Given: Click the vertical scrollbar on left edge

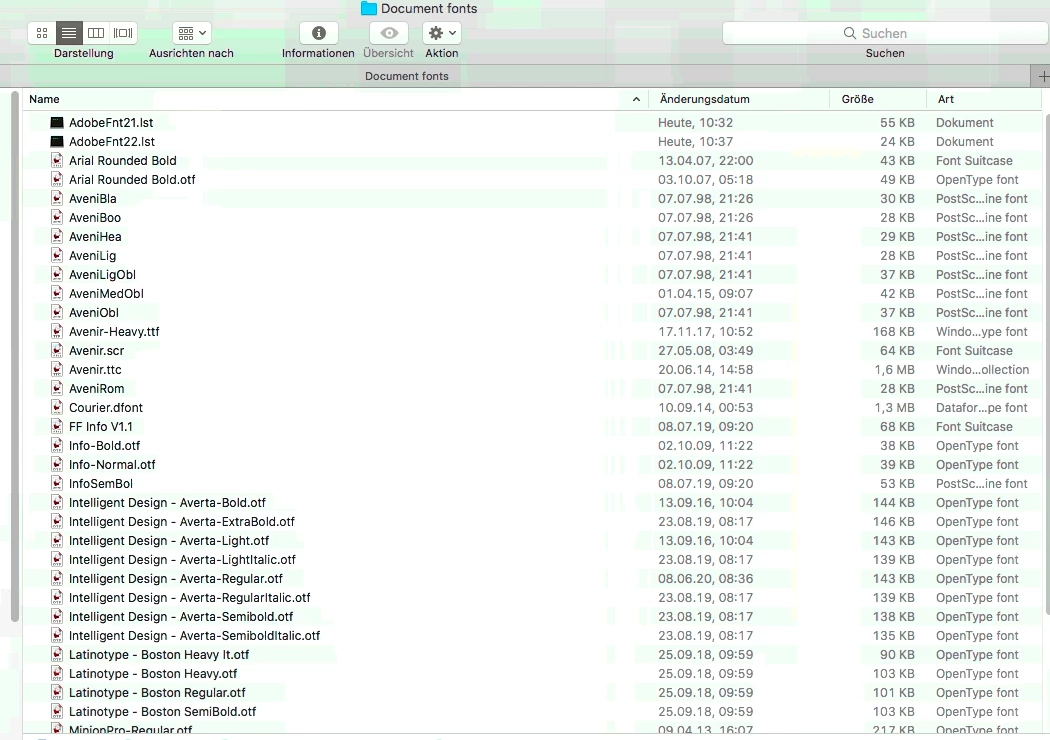Looking at the screenshot, I should point(14,355).
